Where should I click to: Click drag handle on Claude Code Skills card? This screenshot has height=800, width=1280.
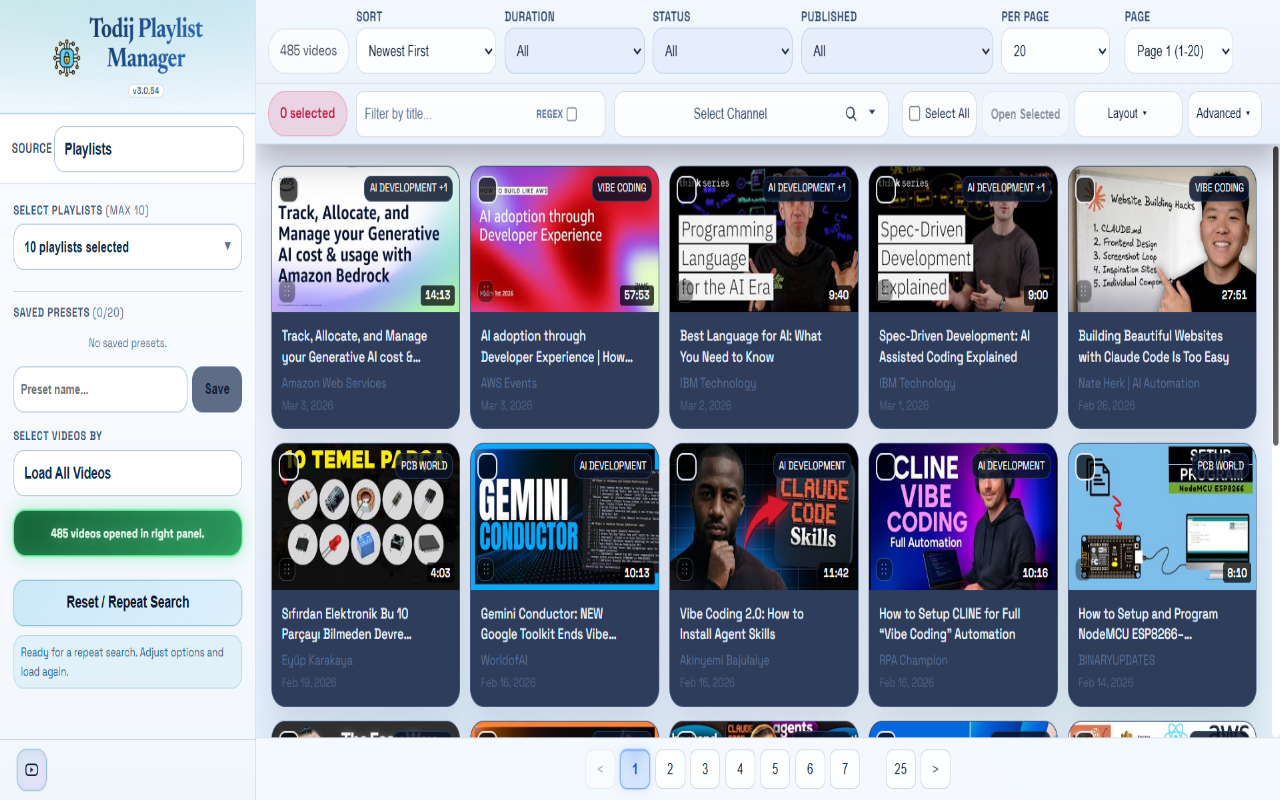click(x=686, y=569)
